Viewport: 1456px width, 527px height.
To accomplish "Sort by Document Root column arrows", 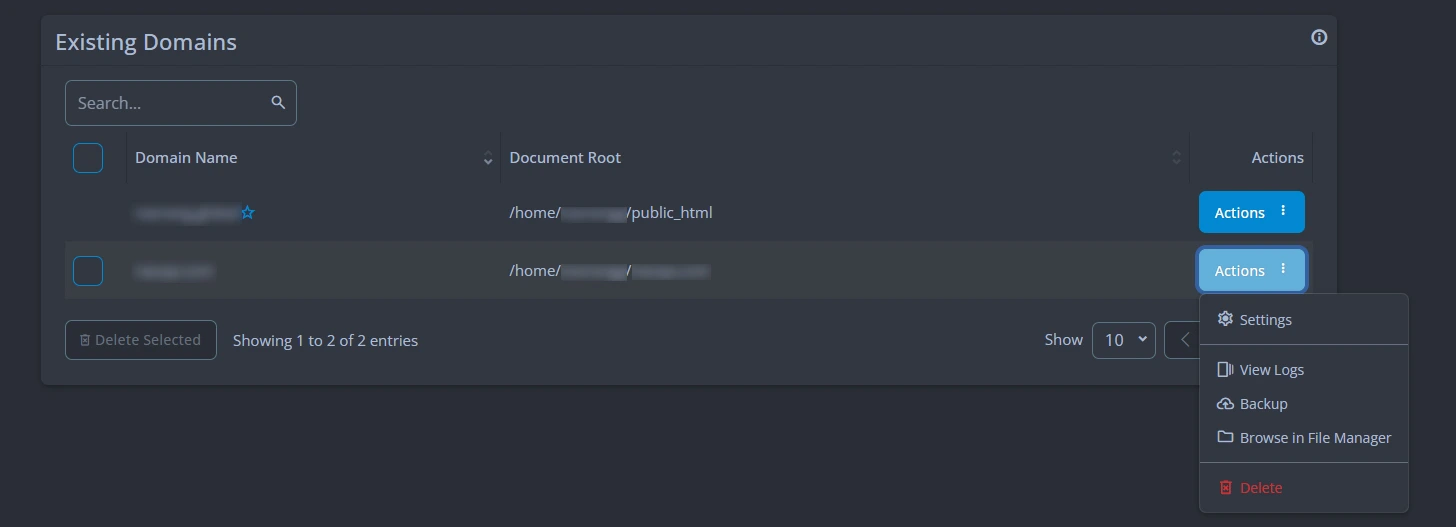I will (1176, 158).
